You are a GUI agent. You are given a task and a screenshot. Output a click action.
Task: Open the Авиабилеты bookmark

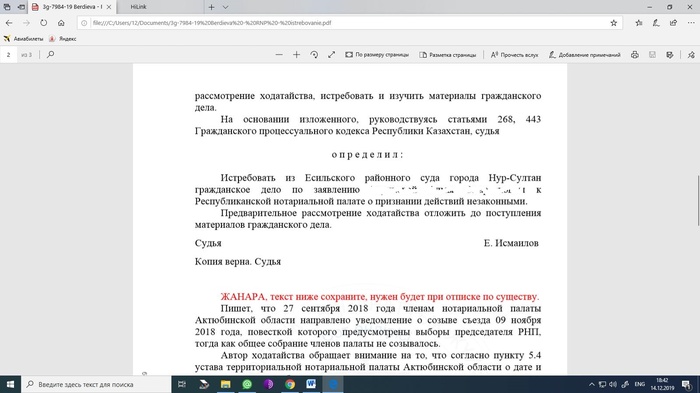click(23, 39)
